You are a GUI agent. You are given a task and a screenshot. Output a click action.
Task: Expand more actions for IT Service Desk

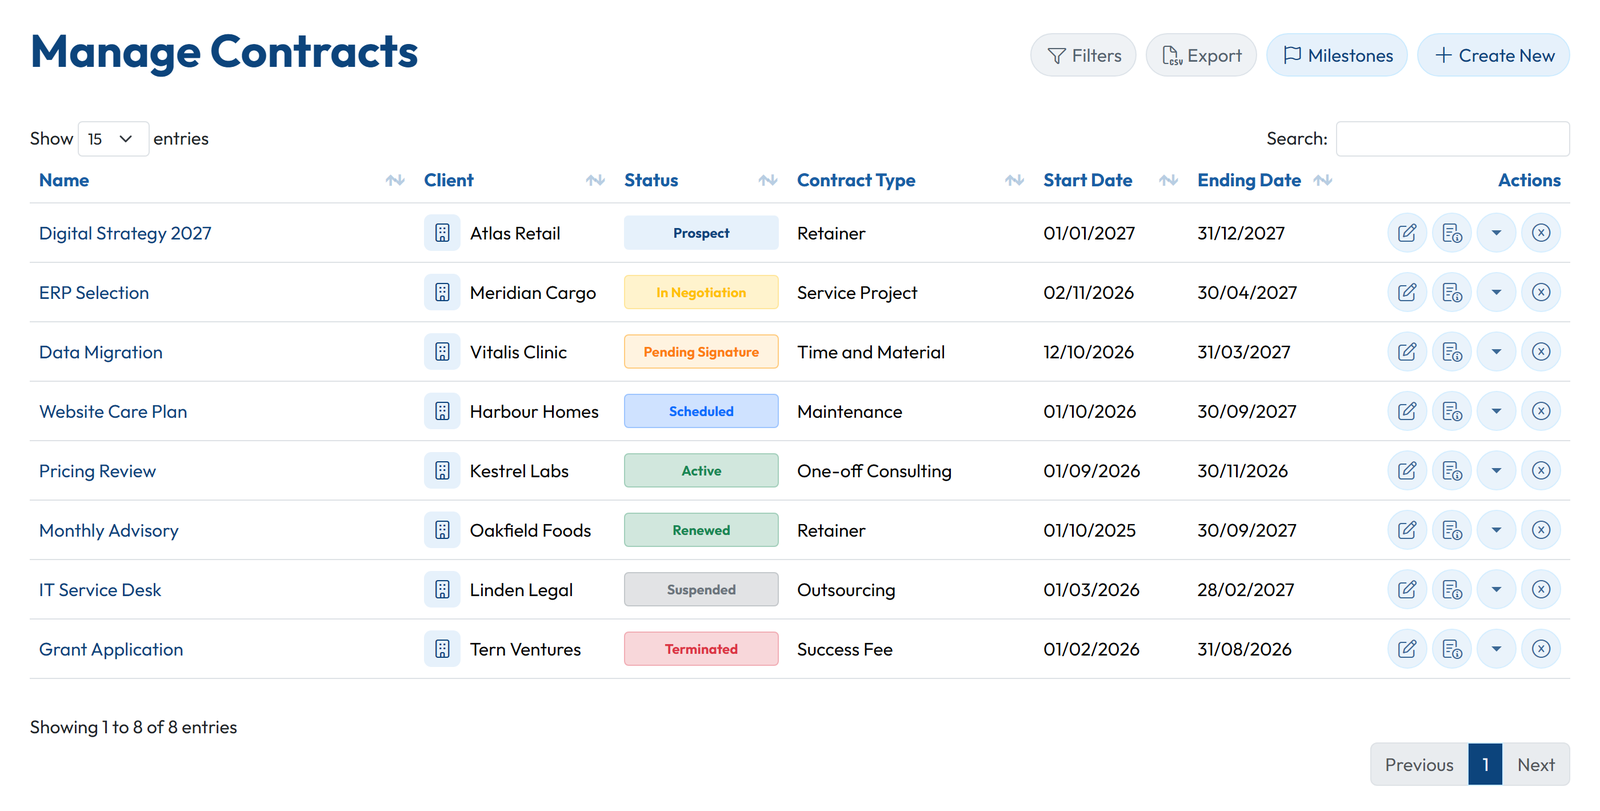[x=1496, y=590]
